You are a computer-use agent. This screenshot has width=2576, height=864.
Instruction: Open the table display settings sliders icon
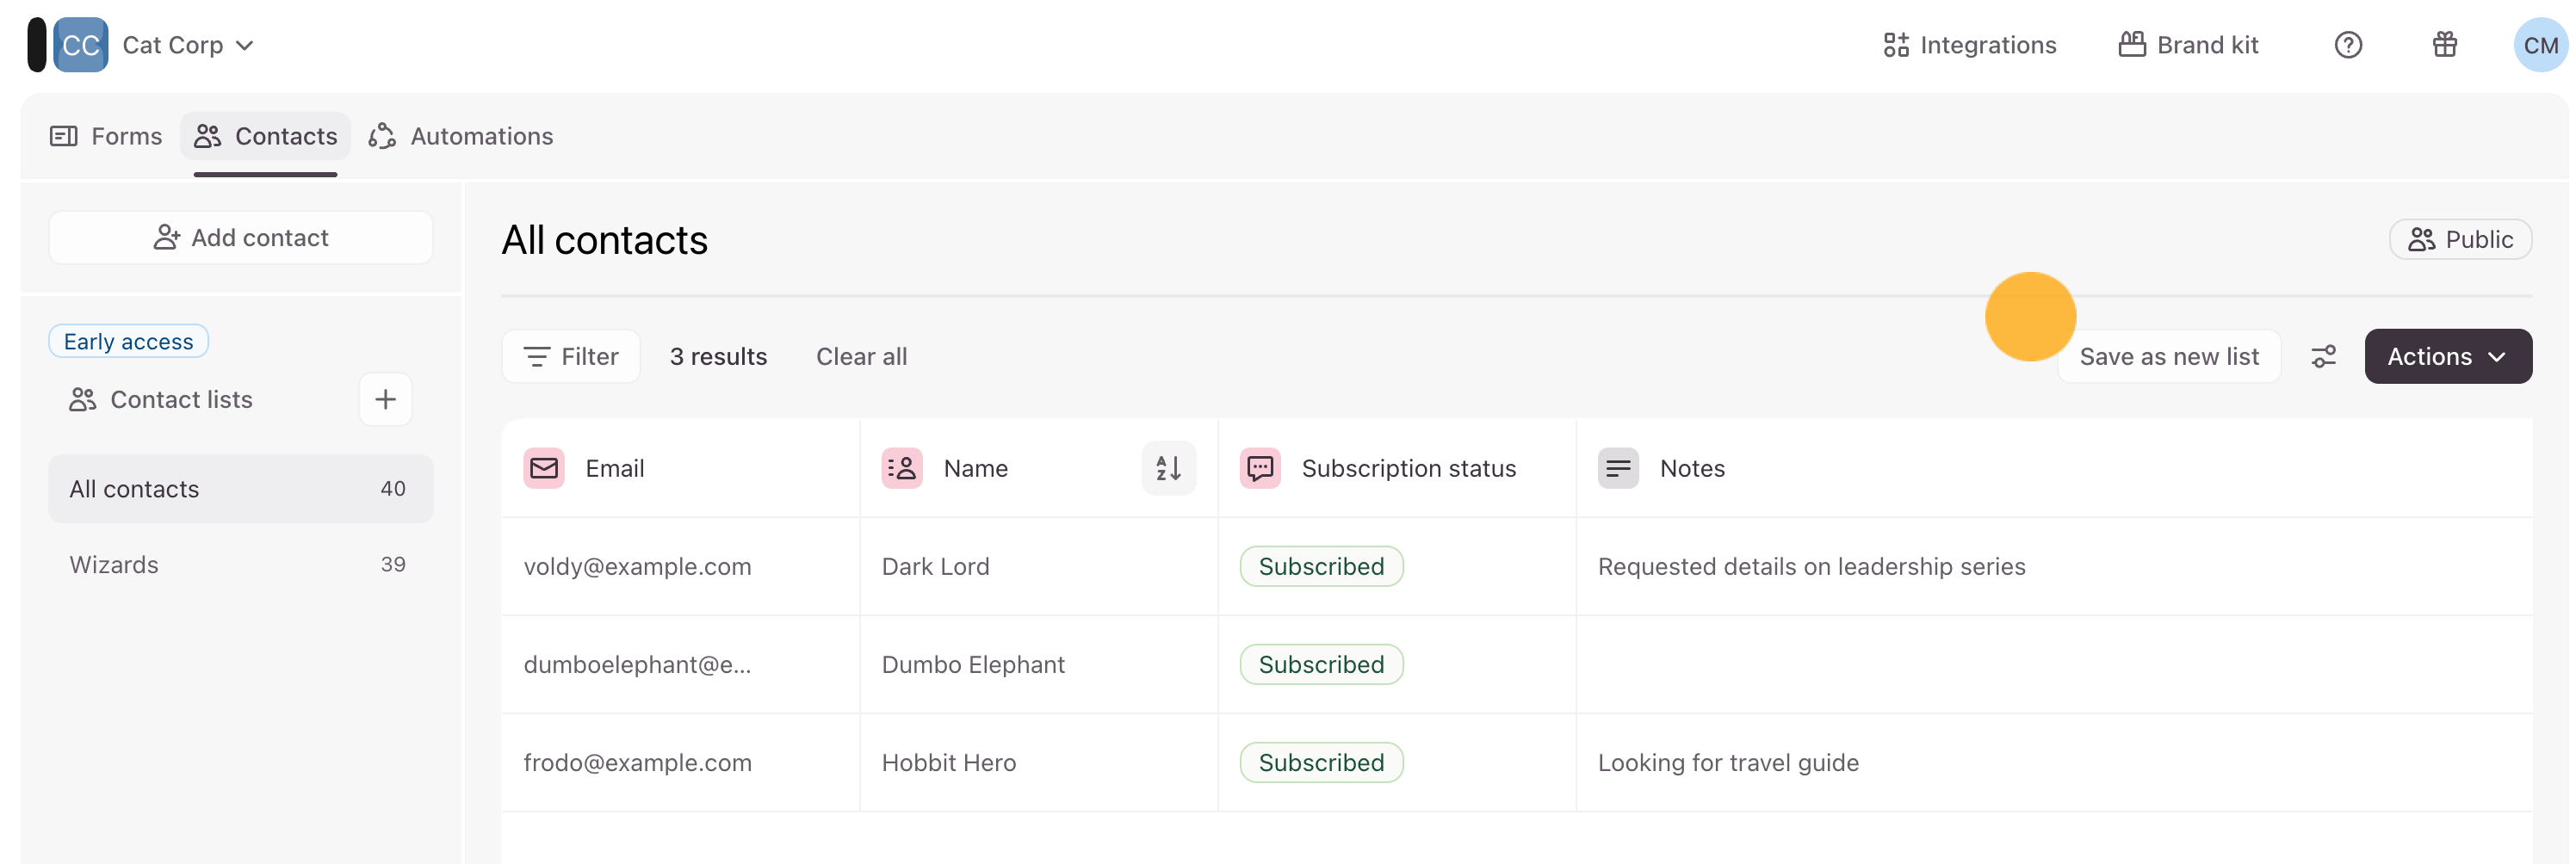point(2323,357)
